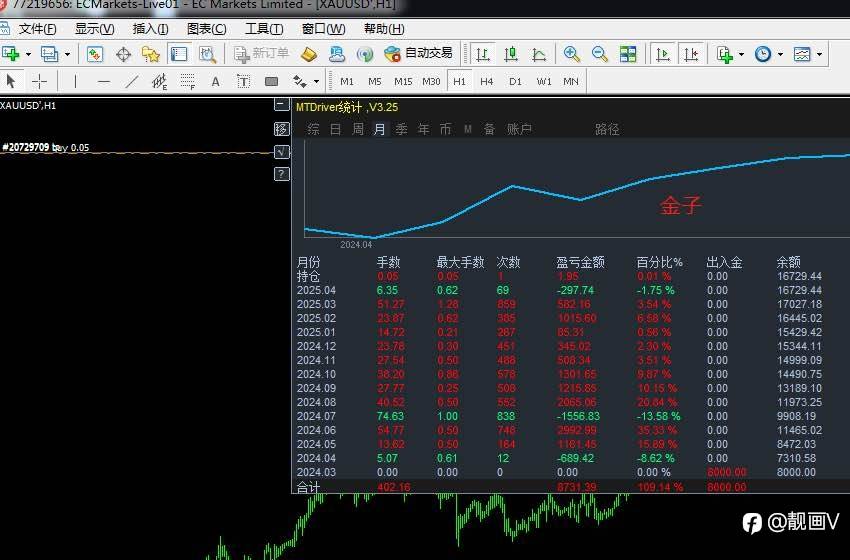Switch to M15 timeframe
Screen dimensions: 850x560
[x=403, y=81]
